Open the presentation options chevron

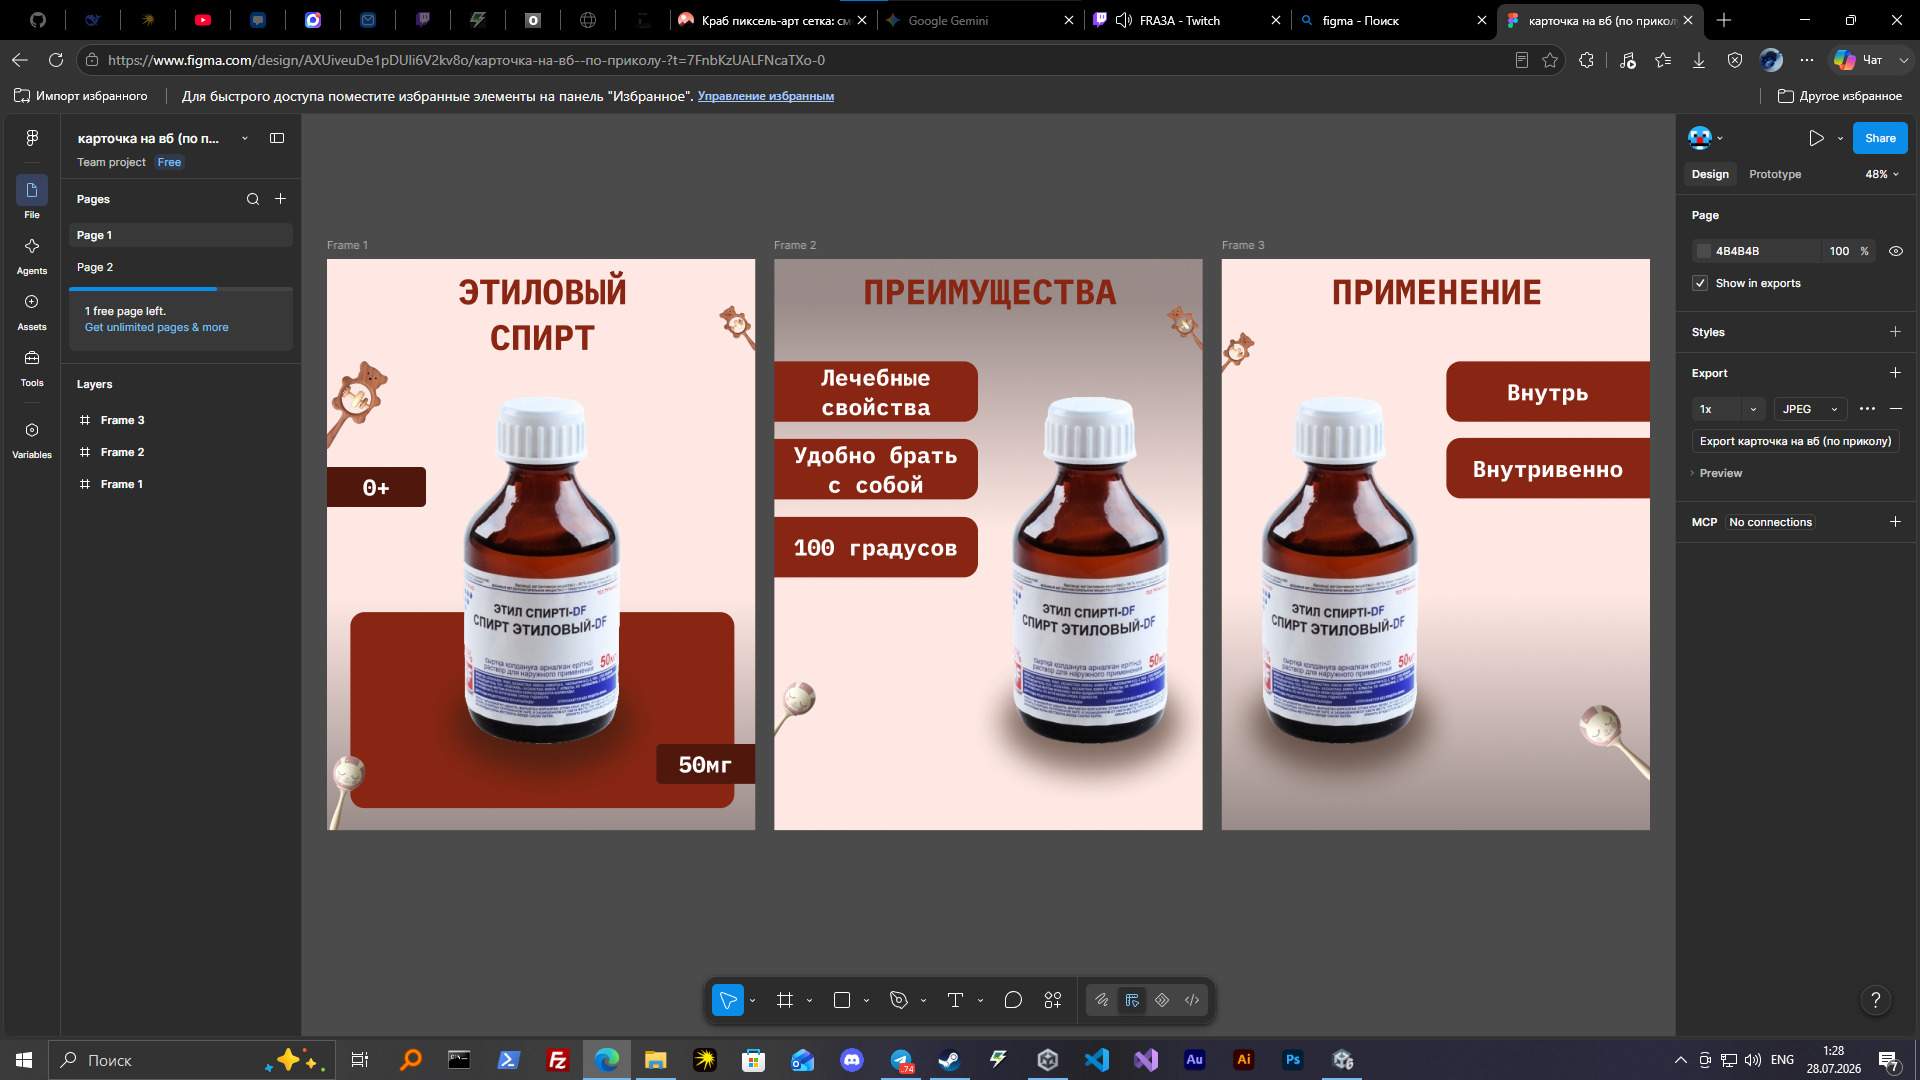[1840, 138]
